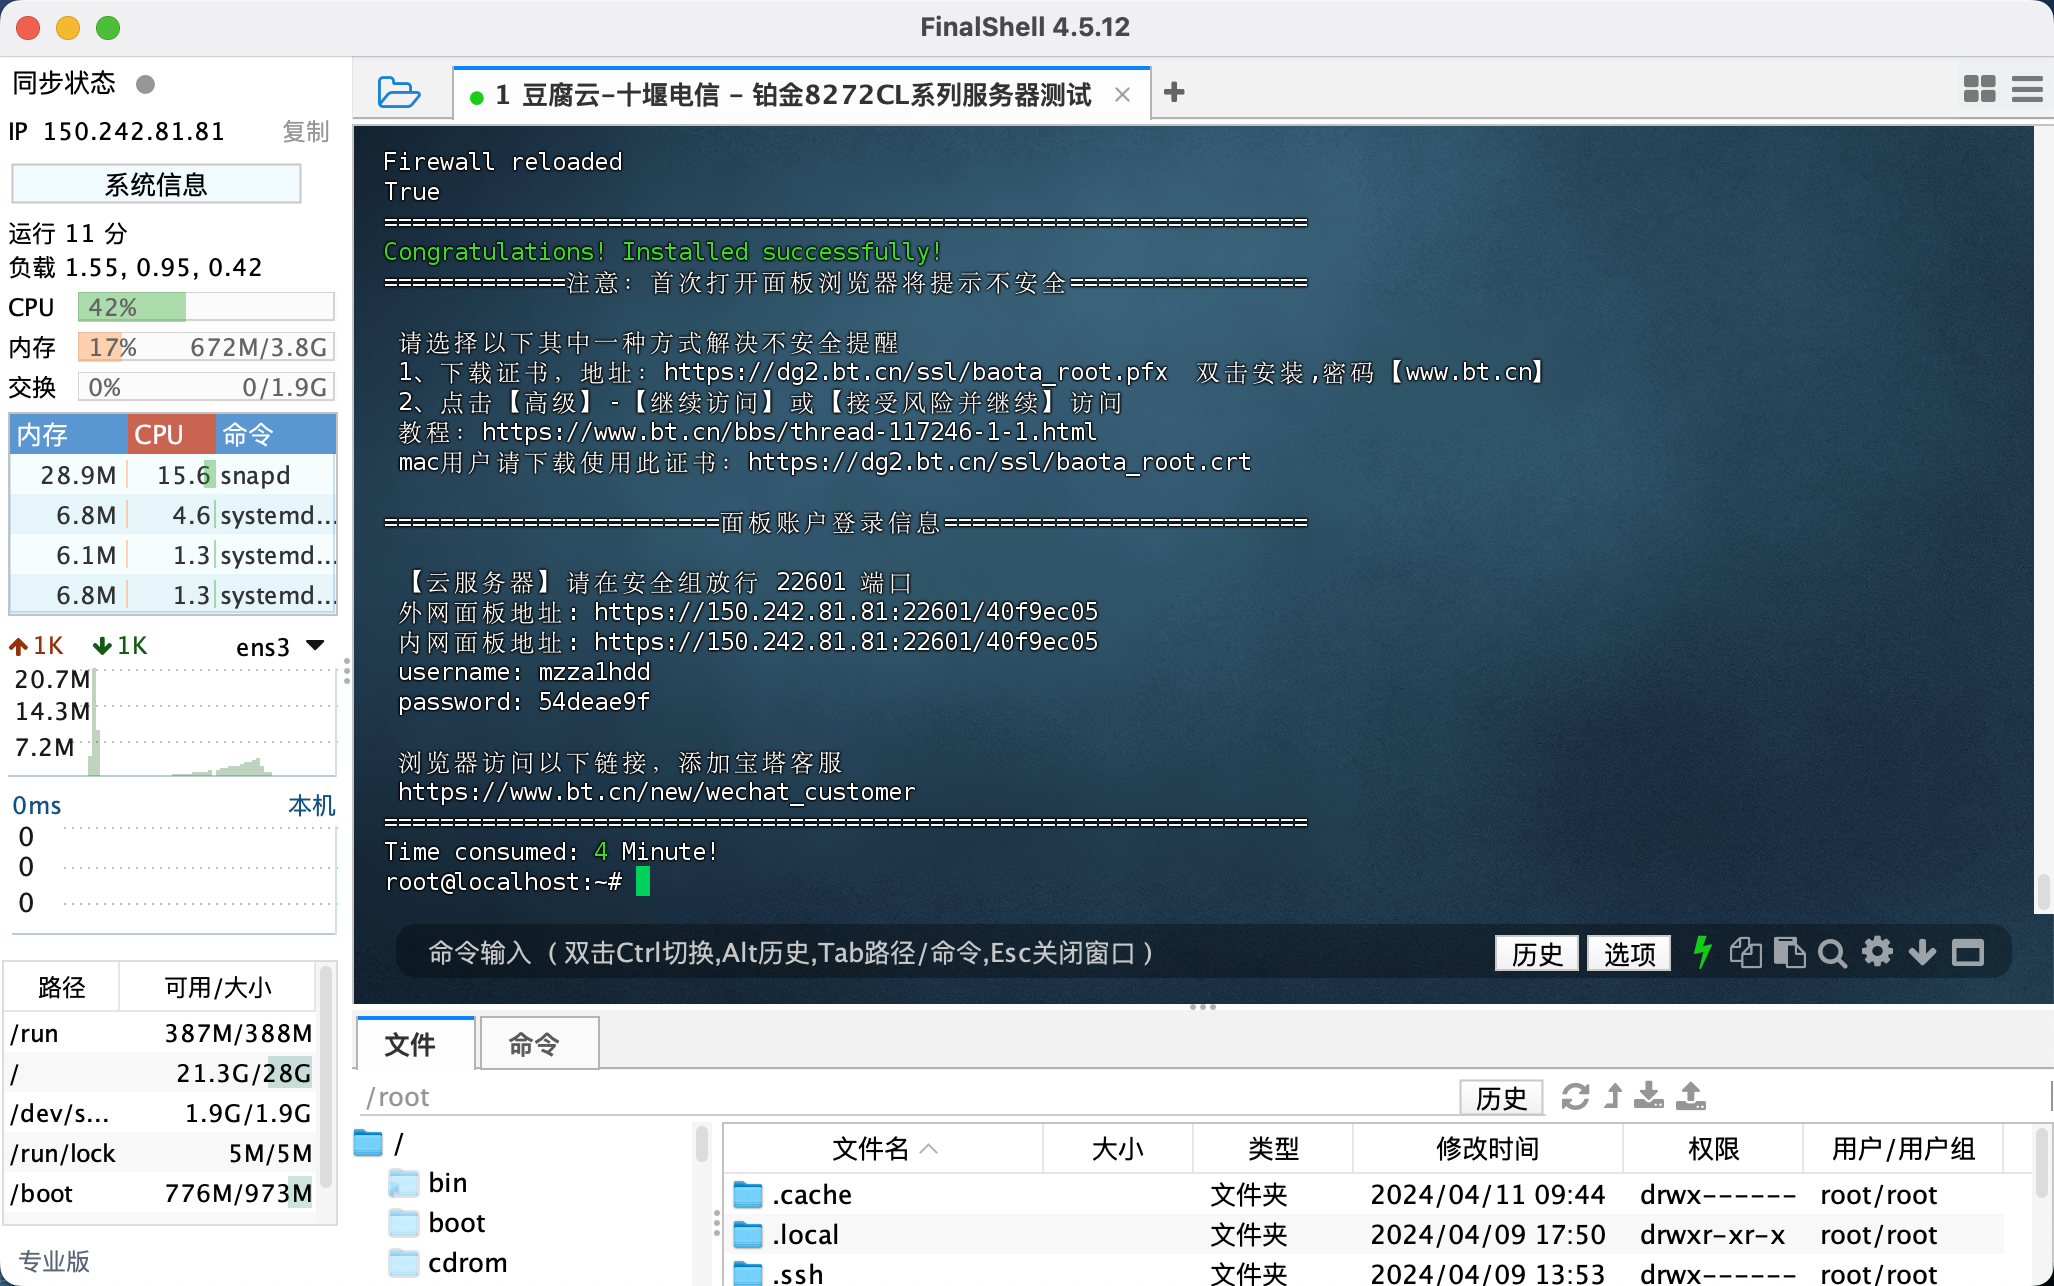Switch to grid layout view icon
The height and width of the screenshot is (1286, 2054).
click(x=1979, y=89)
